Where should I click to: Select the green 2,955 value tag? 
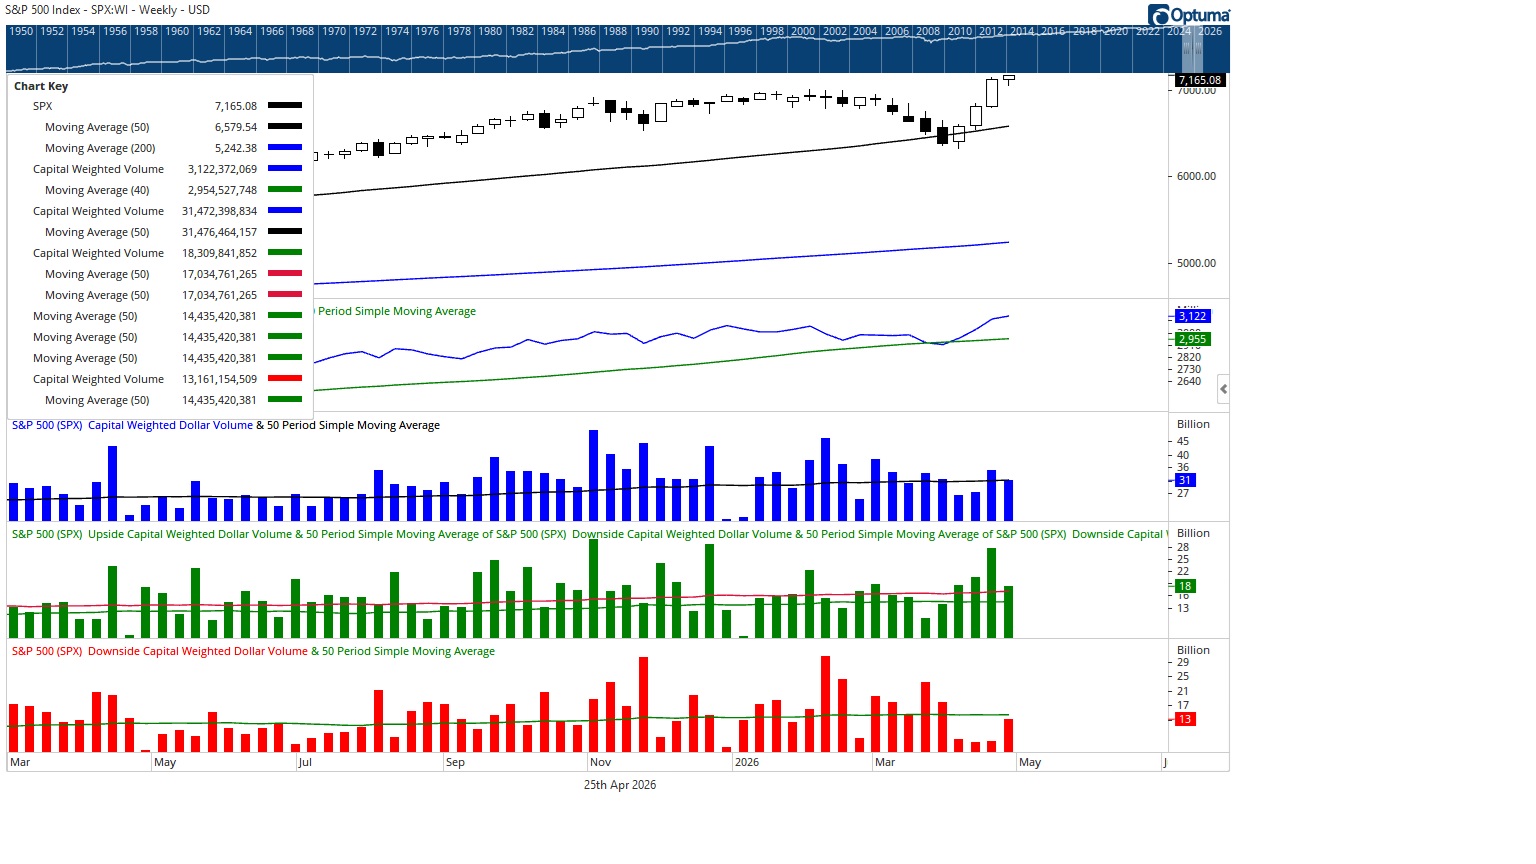[x=1192, y=339]
